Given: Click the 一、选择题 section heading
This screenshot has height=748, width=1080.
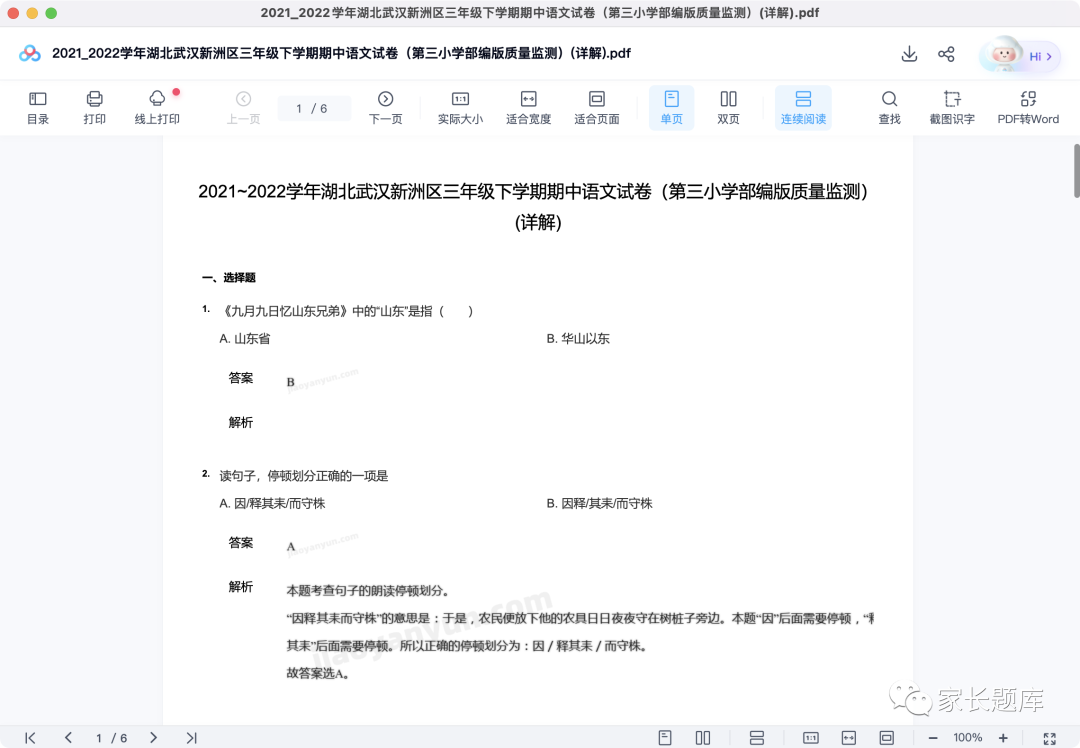Looking at the screenshot, I should (x=229, y=278).
